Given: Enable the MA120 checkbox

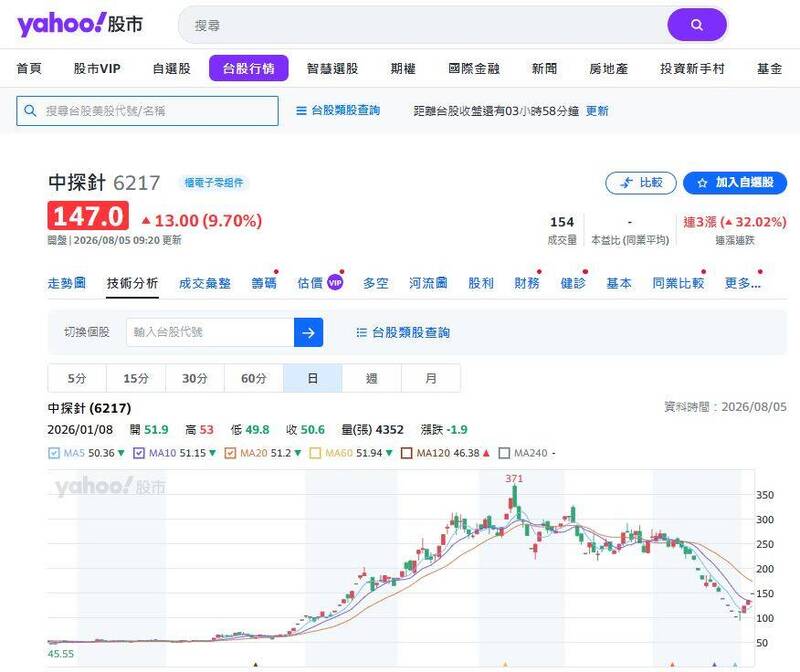Looking at the screenshot, I should [x=406, y=453].
